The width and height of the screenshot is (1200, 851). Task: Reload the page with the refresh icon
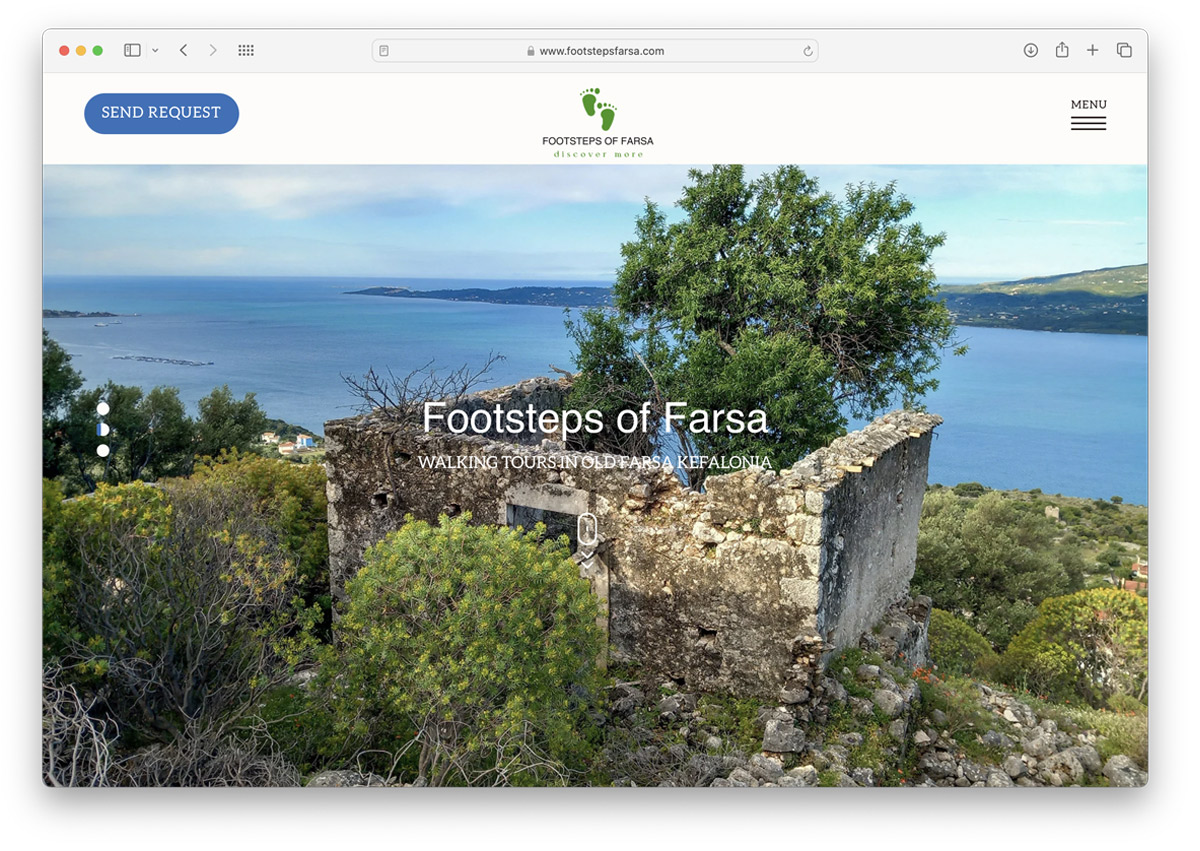coord(807,51)
